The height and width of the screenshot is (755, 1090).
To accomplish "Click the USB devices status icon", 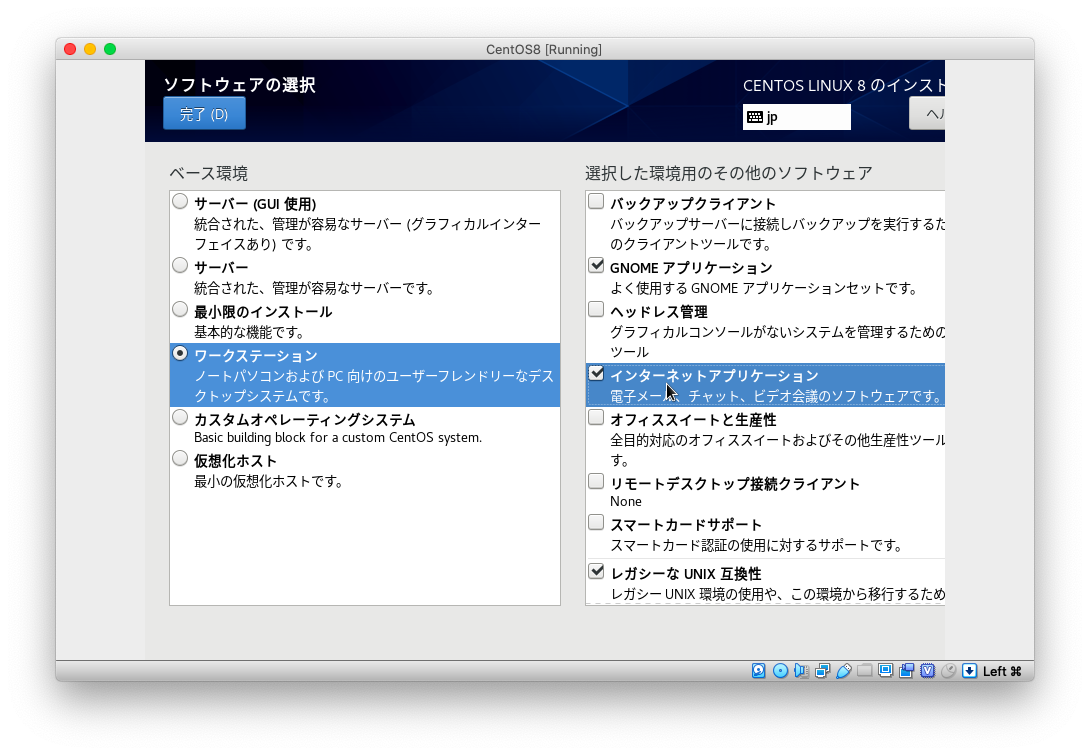I will [x=844, y=671].
